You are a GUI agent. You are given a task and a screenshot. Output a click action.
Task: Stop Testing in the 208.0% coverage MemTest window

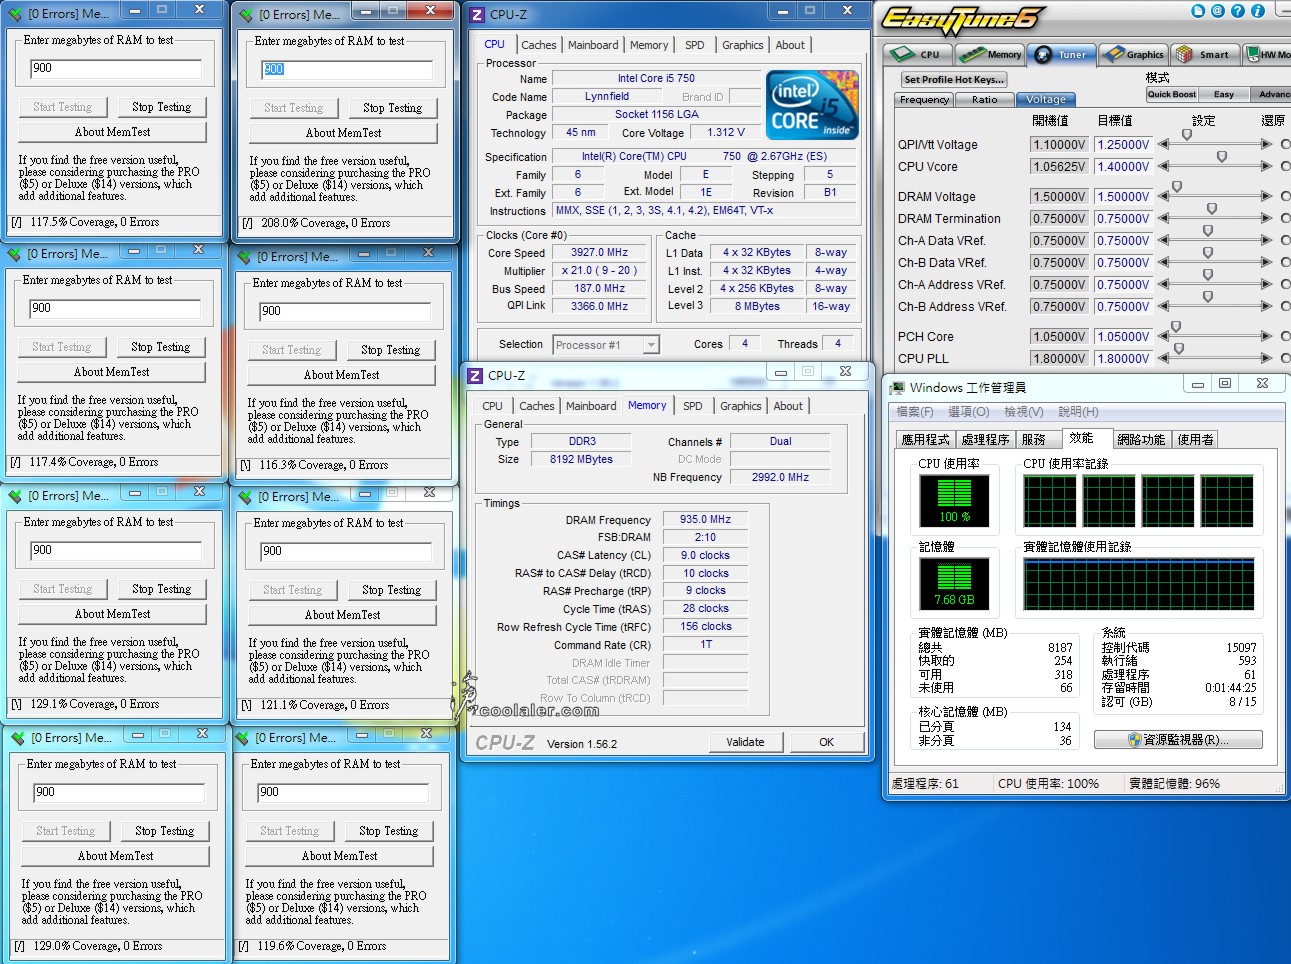click(392, 108)
